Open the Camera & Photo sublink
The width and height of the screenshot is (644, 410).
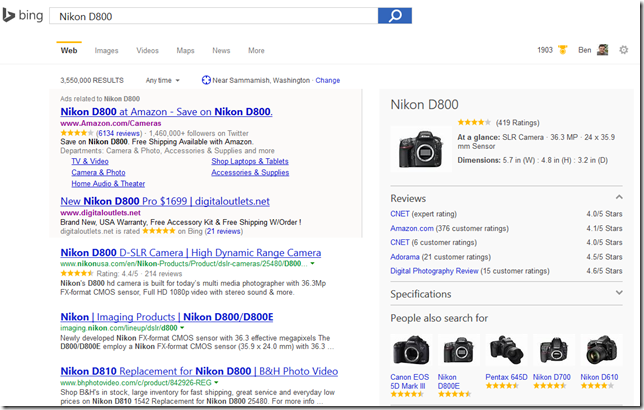(98, 173)
